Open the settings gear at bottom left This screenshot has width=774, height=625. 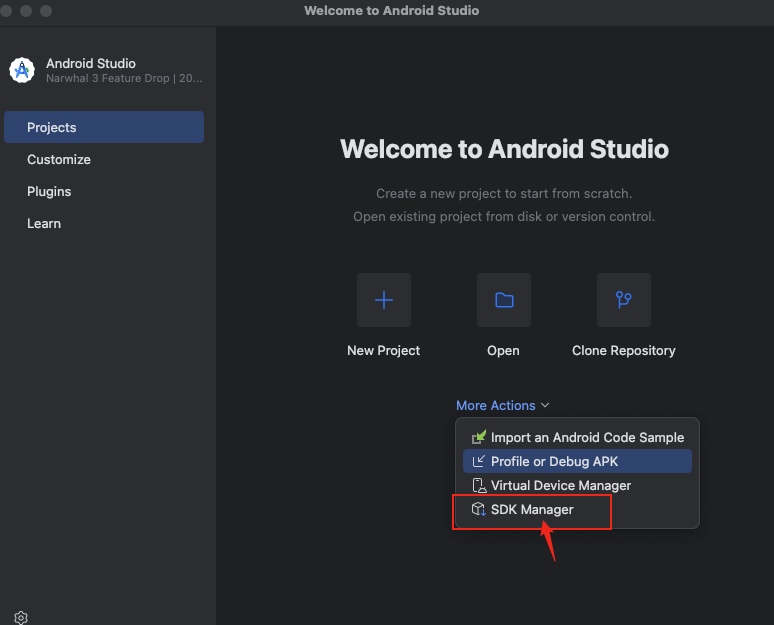click(21, 618)
